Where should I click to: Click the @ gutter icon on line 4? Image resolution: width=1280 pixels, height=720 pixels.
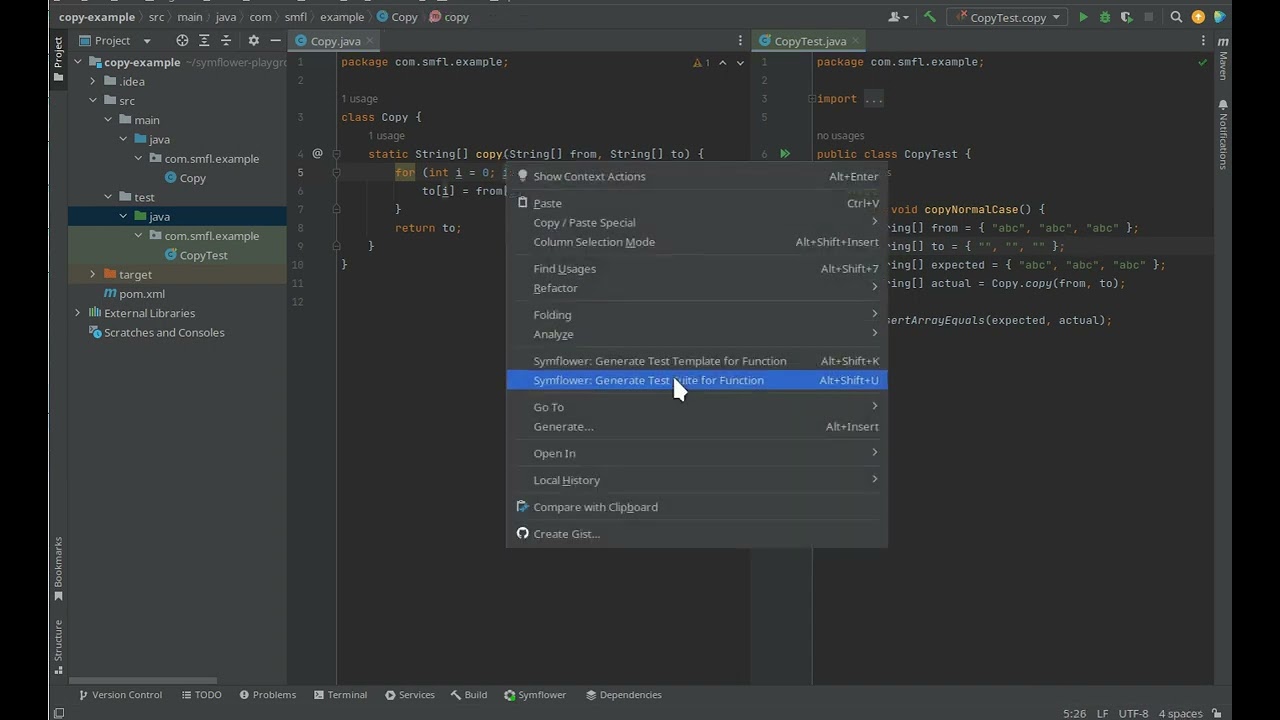coord(318,154)
